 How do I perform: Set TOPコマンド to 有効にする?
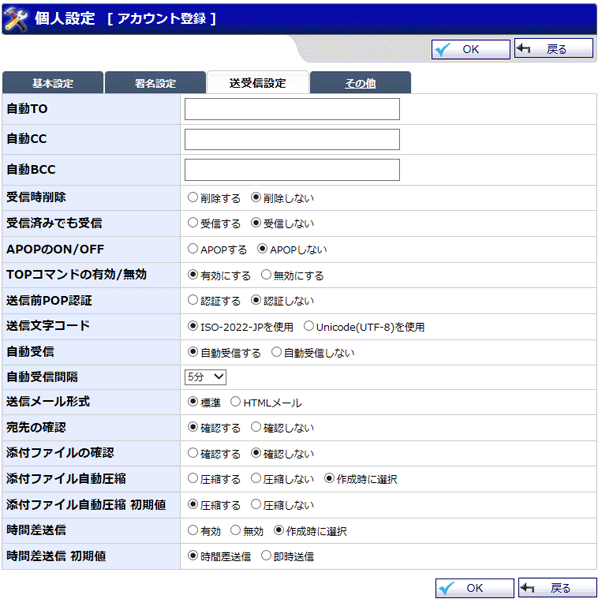(x=192, y=274)
